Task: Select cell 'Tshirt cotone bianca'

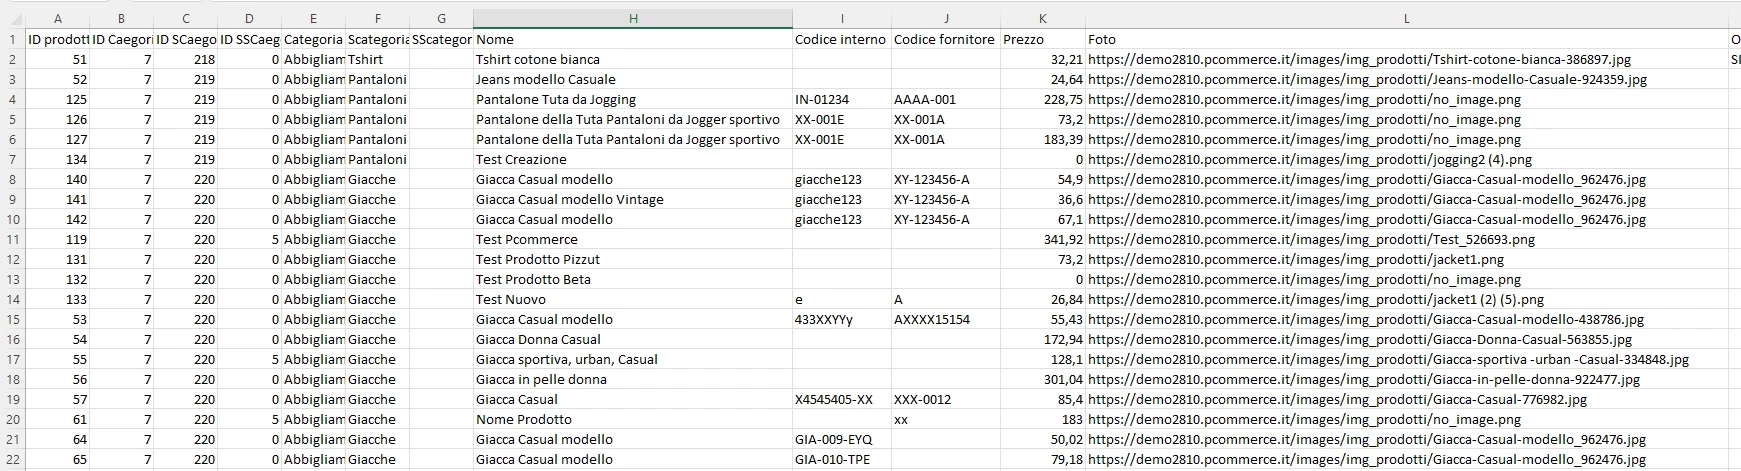Action: pyautogui.click(x=633, y=59)
